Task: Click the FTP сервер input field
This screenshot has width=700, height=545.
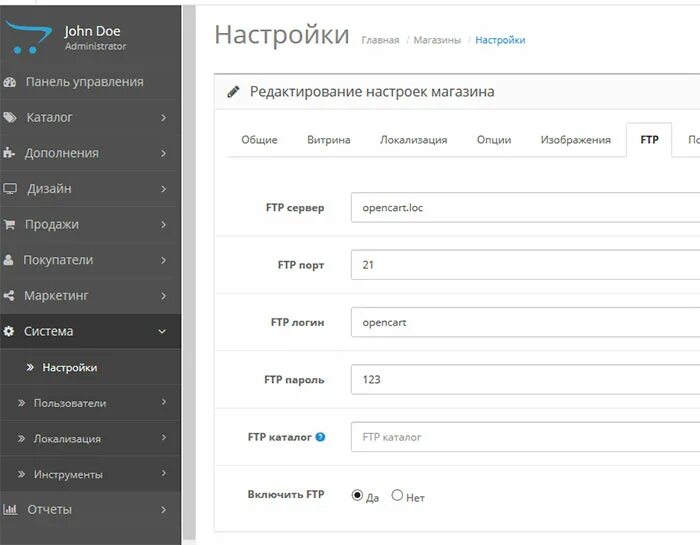Action: click(x=525, y=208)
